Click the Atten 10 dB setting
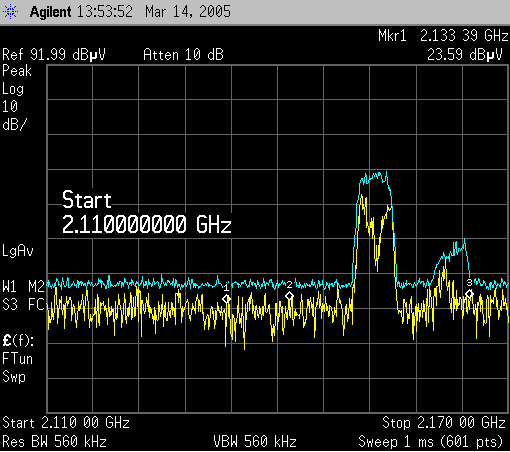Viewport: 510px width, 452px height. [183, 55]
